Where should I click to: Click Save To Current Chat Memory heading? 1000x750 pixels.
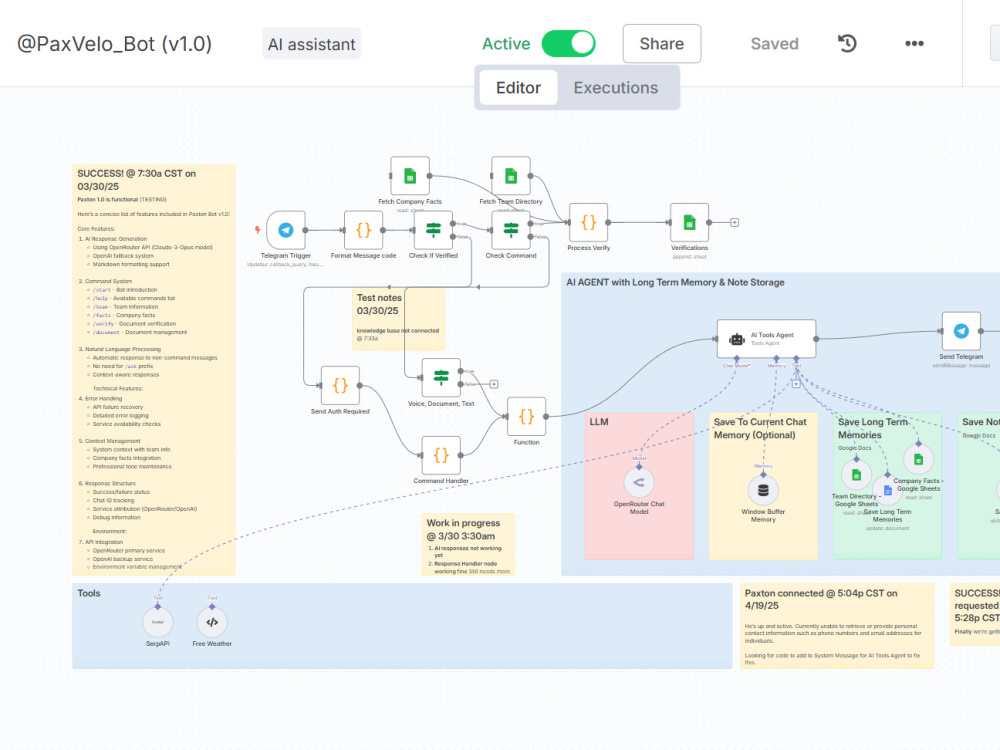[760, 428]
